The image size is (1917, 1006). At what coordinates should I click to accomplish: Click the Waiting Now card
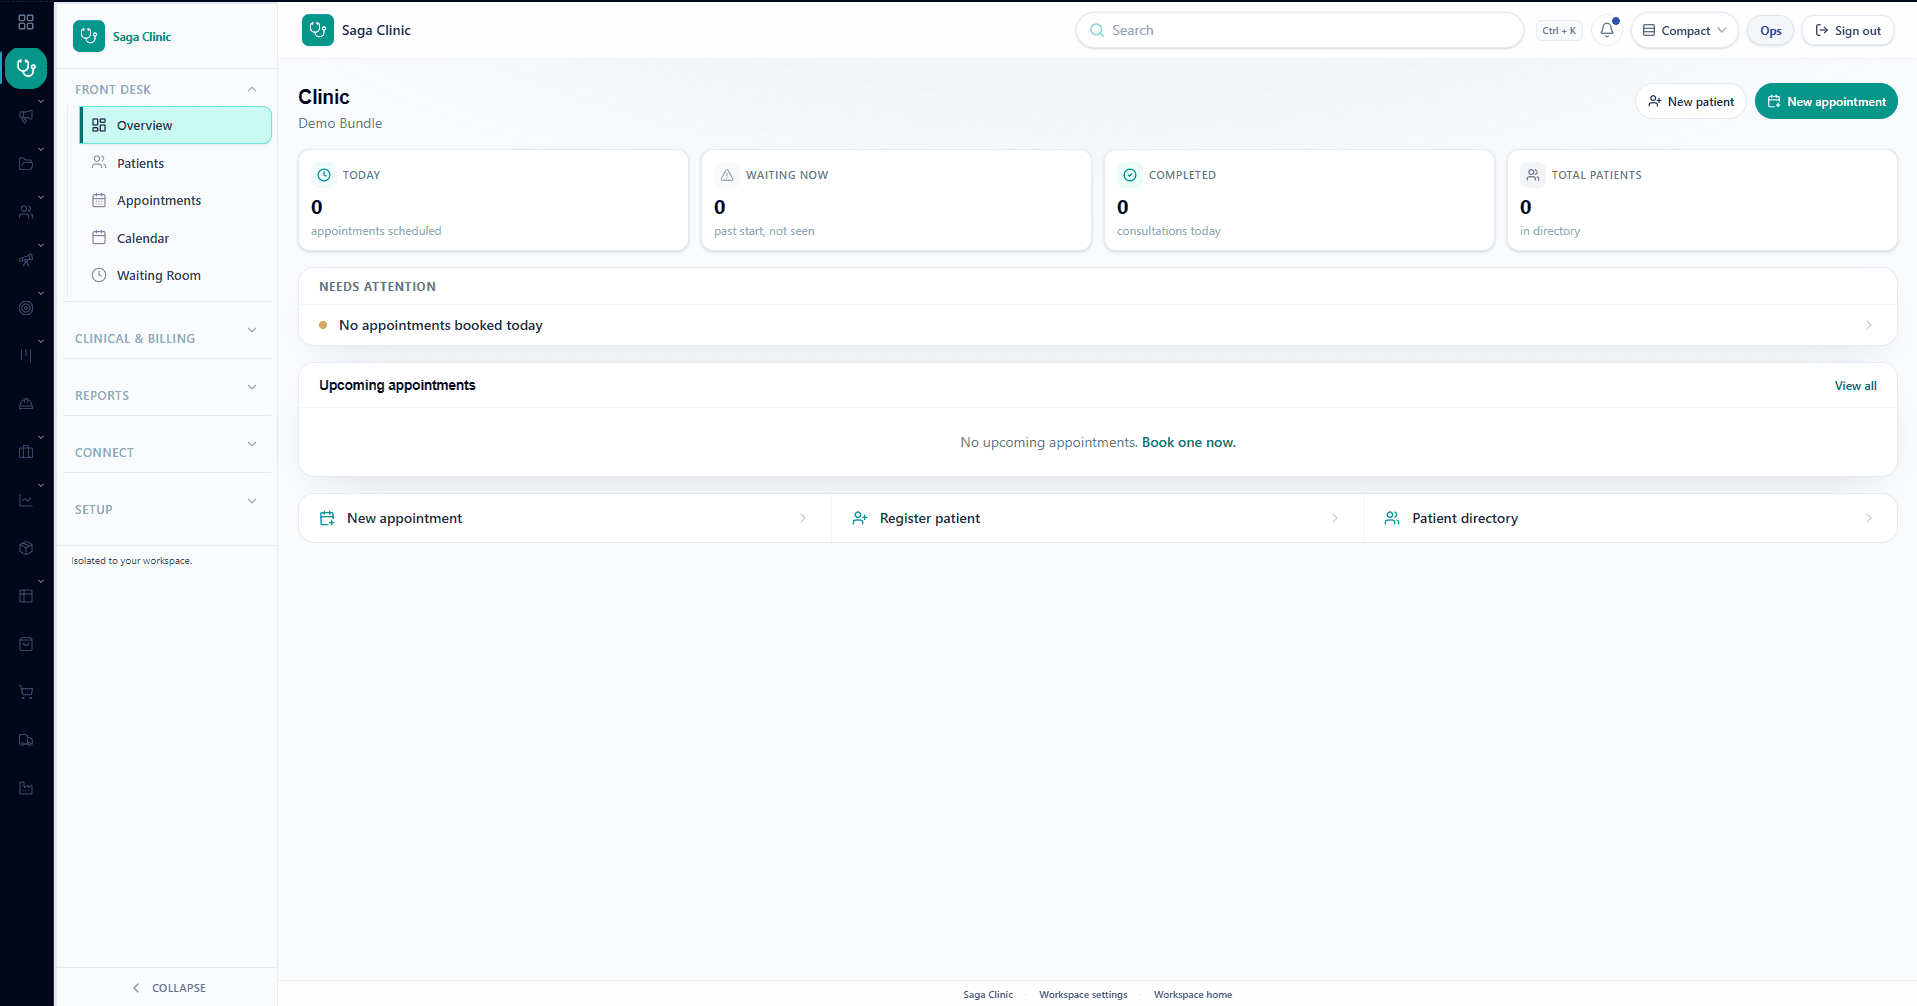[x=896, y=200]
